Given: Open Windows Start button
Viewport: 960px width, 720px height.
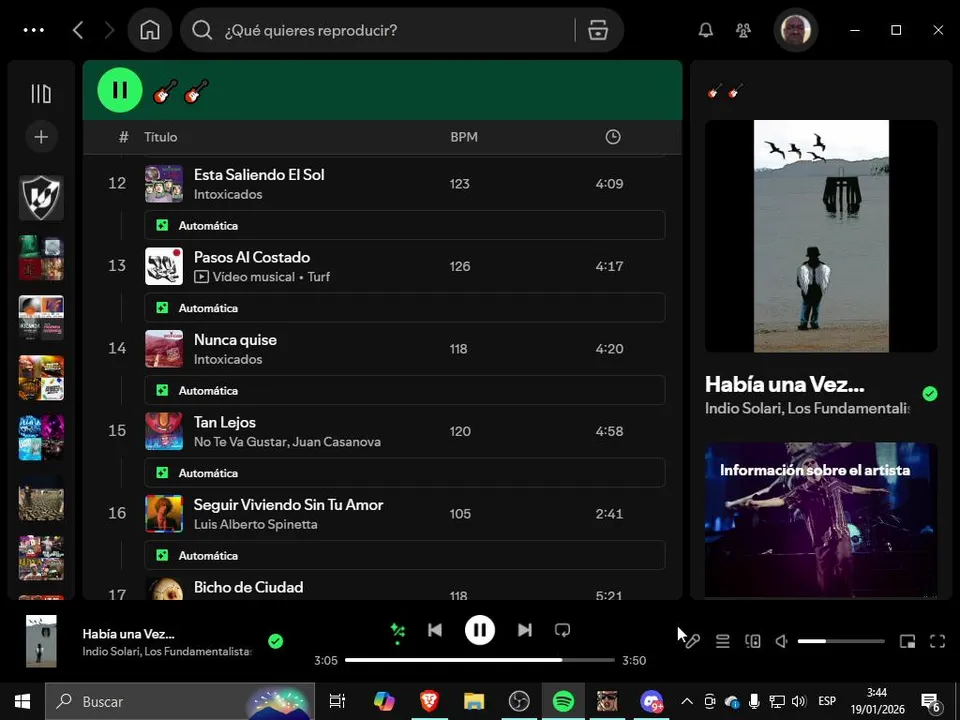Looking at the screenshot, I should pyautogui.click(x=23, y=701).
